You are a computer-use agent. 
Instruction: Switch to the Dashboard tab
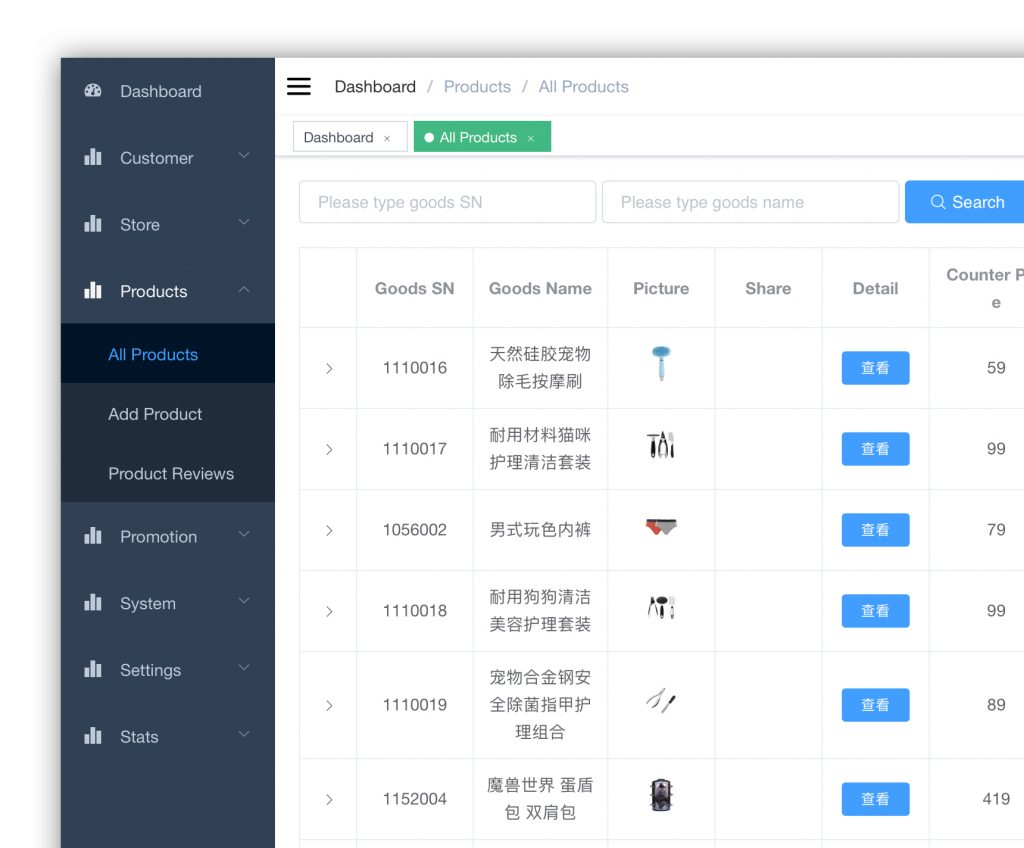(350, 137)
